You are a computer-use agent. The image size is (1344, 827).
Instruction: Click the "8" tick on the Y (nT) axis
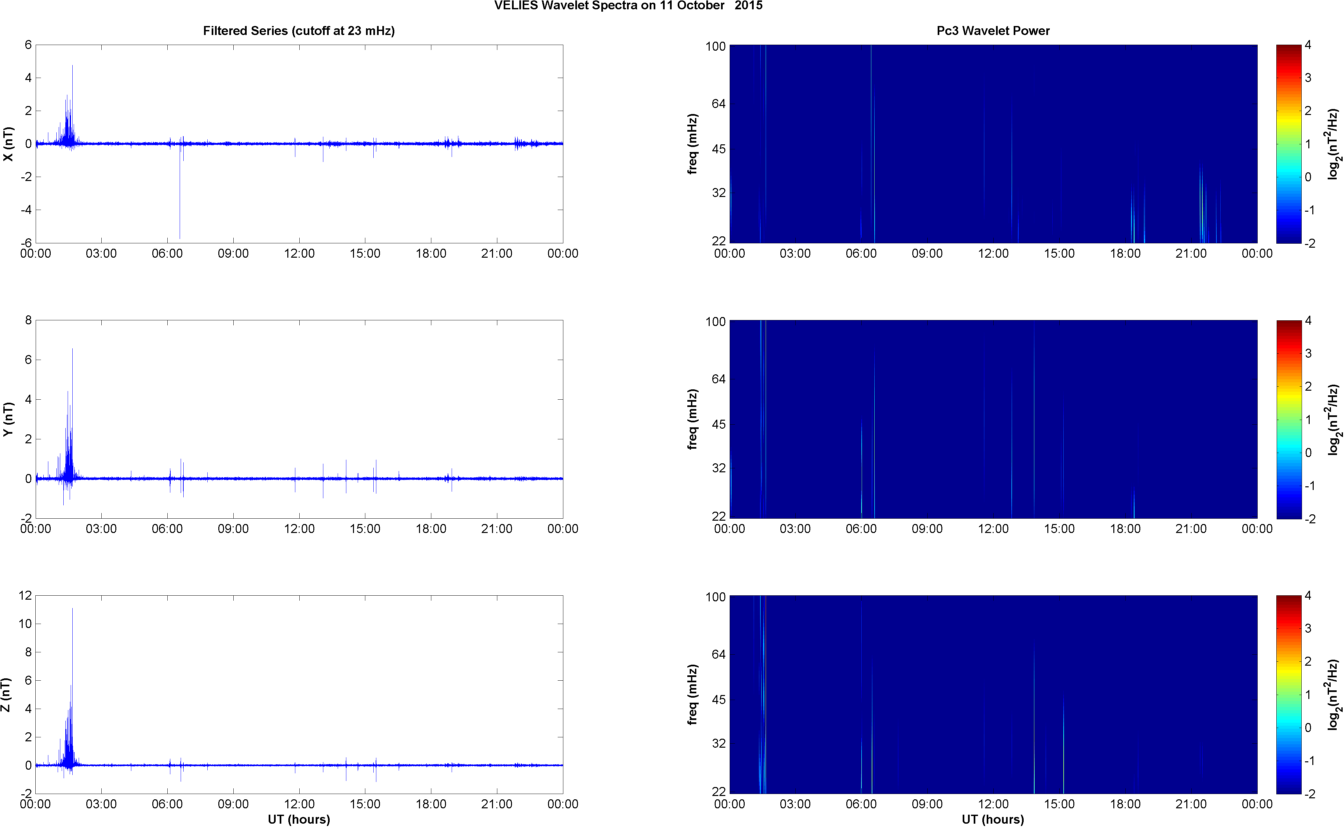(x=29, y=320)
